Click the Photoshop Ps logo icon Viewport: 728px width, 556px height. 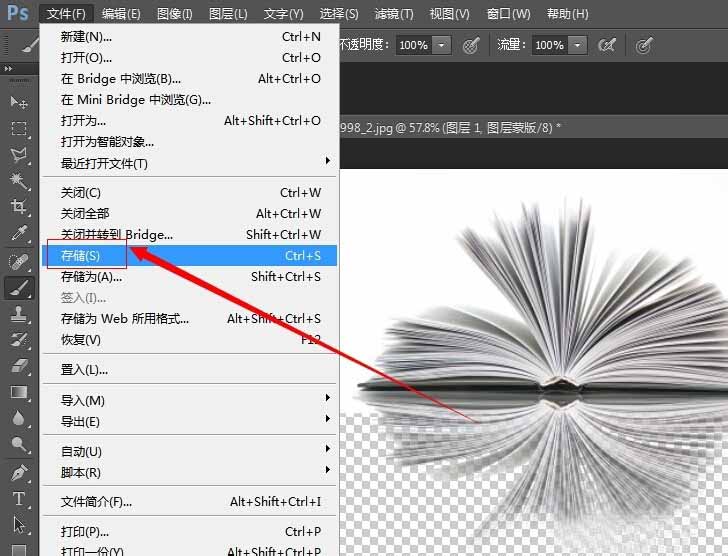[18, 13]
